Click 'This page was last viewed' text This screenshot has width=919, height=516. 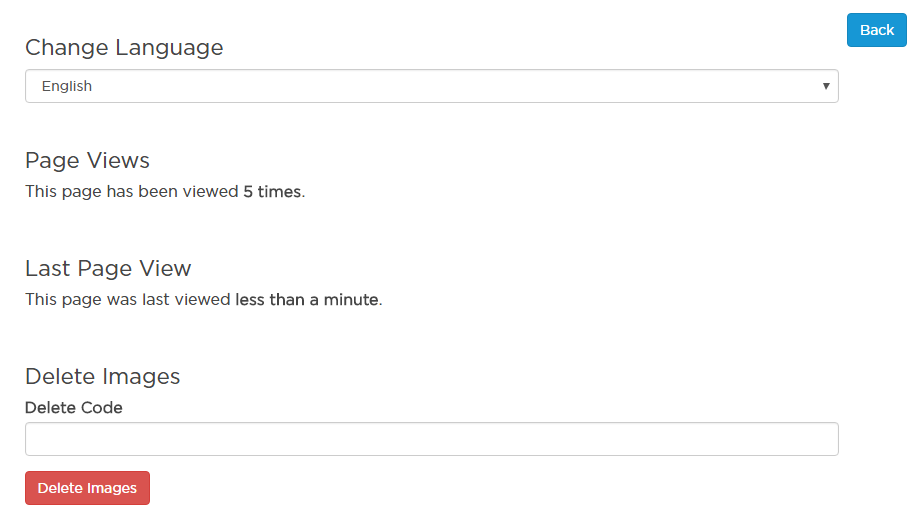(x=128, y=299)
